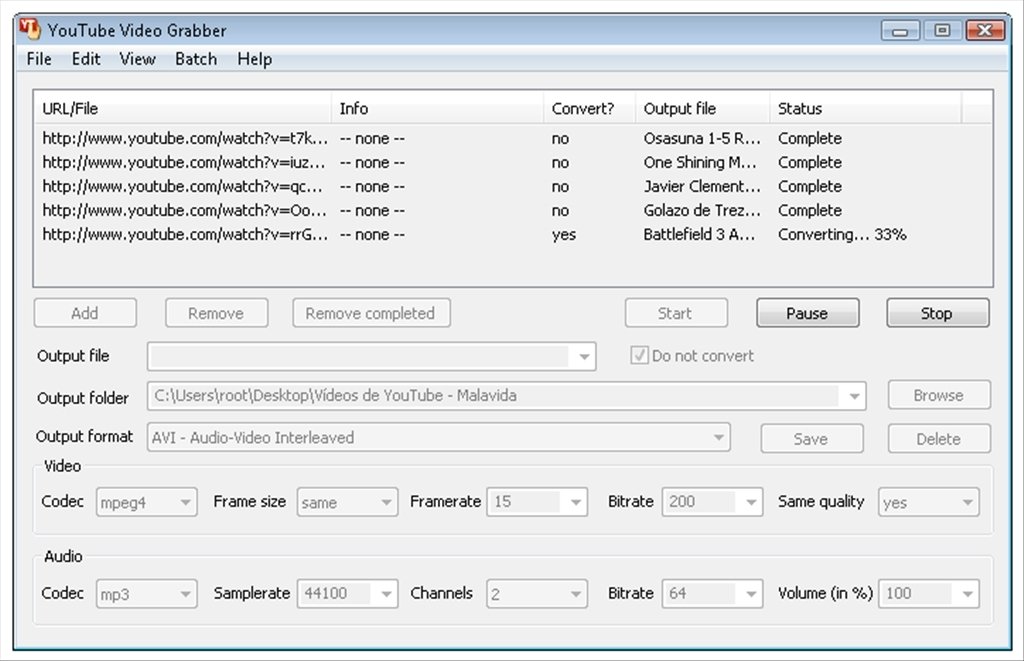Open the Video Bitrate 200 dropdown
The height and width of the screenshot is (661, 1024).
pos(751,502)
